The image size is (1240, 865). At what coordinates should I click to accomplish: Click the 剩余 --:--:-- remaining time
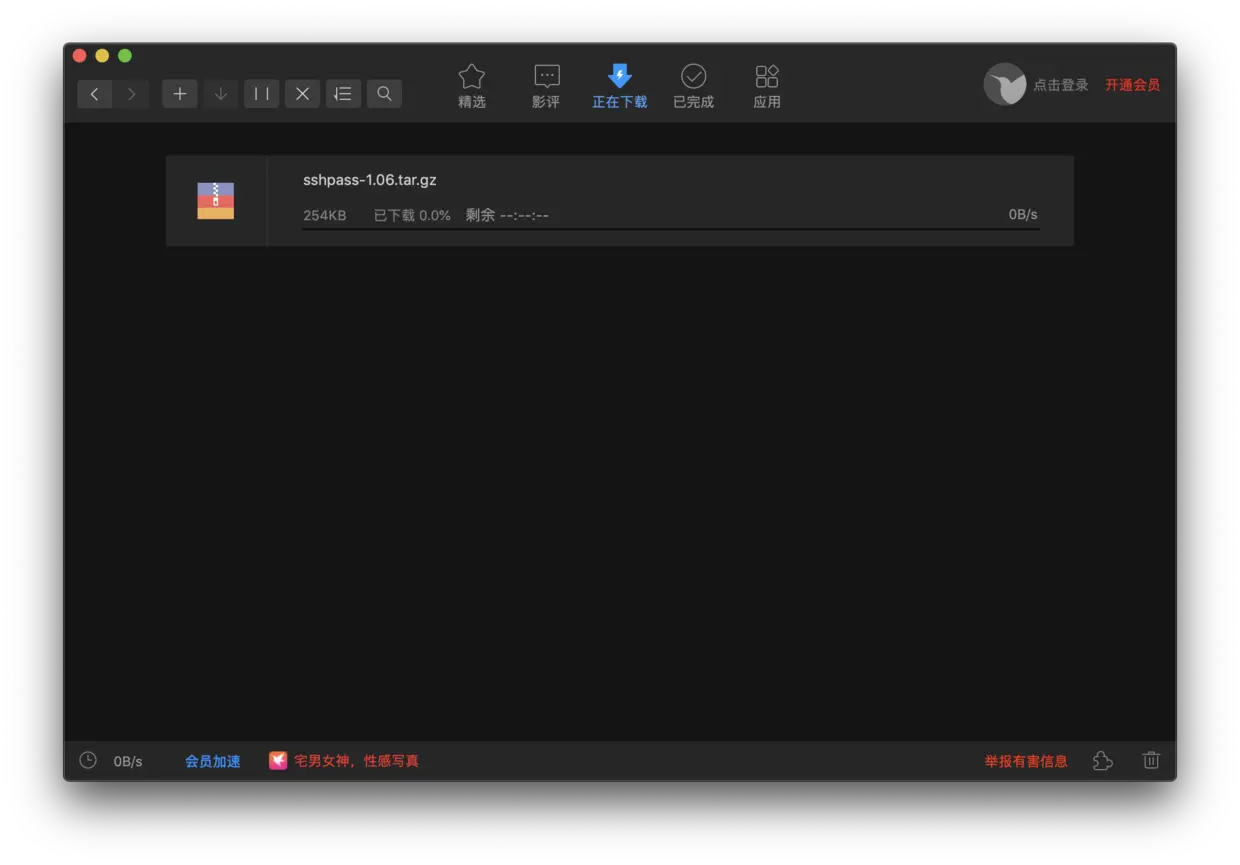pyautogui.click(x=507, y=215)
